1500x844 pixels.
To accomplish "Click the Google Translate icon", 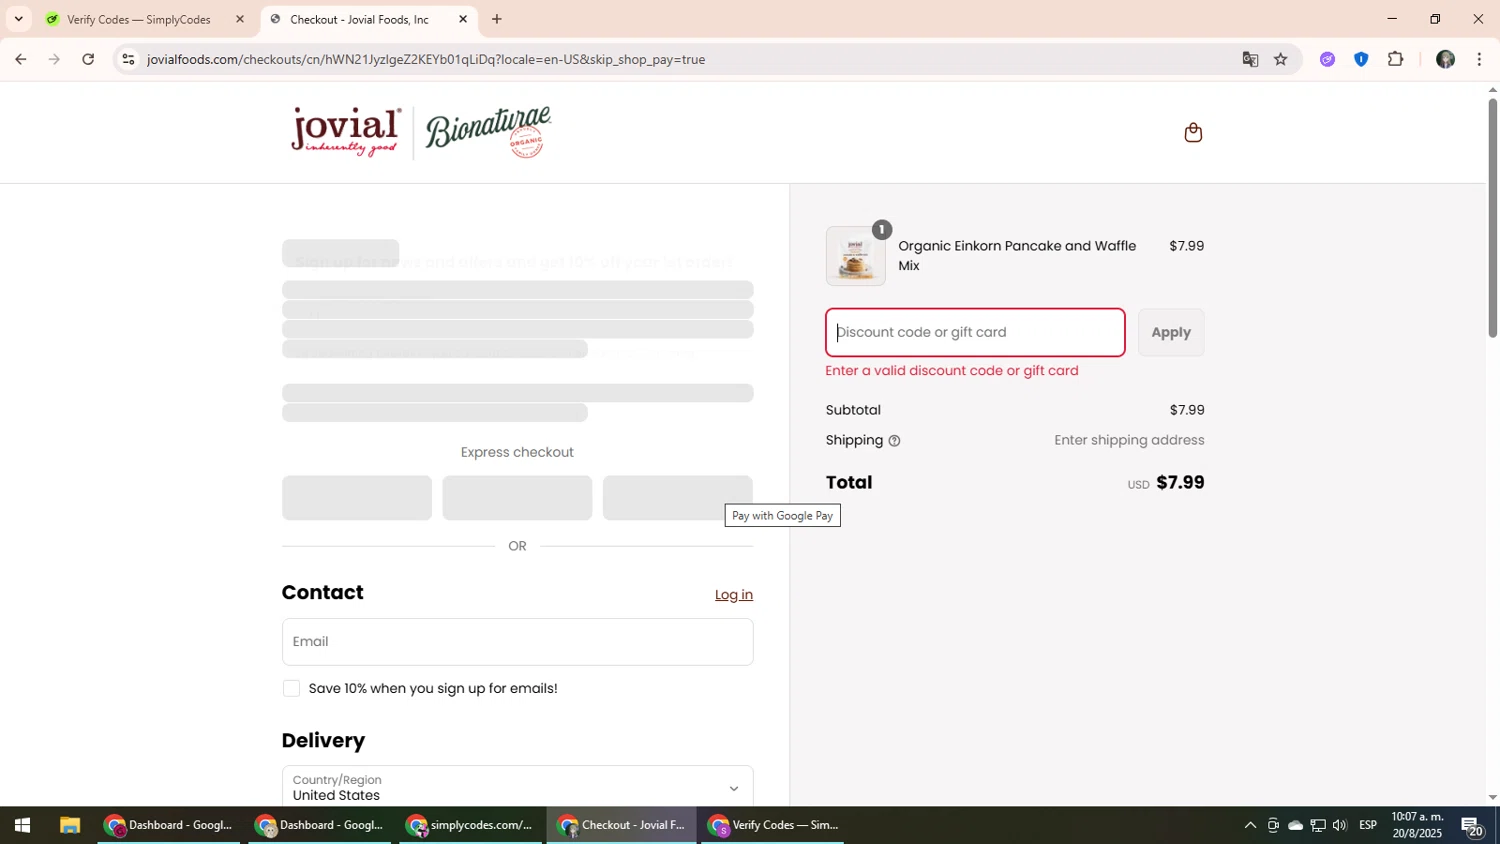I will tap(1250, 60).
